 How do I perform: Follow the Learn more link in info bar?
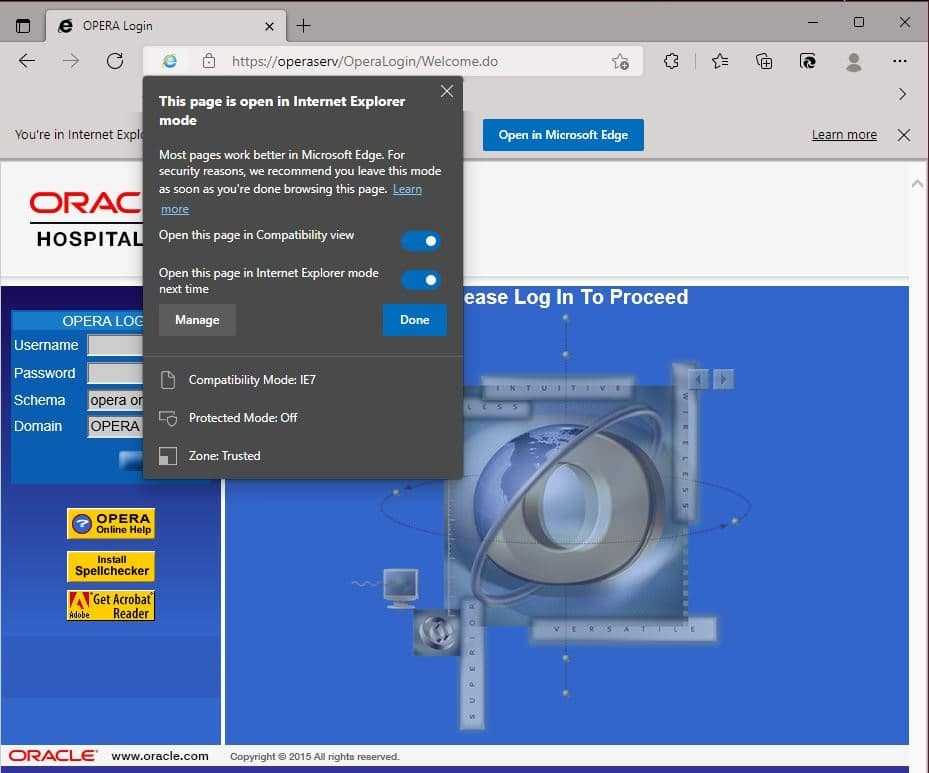(844, 135)
